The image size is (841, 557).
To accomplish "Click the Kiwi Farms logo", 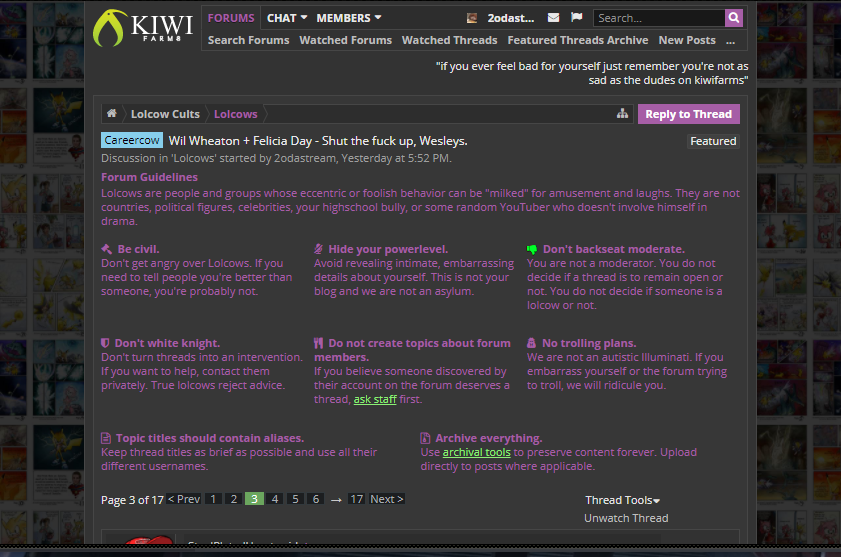I will tap(143, 28).
